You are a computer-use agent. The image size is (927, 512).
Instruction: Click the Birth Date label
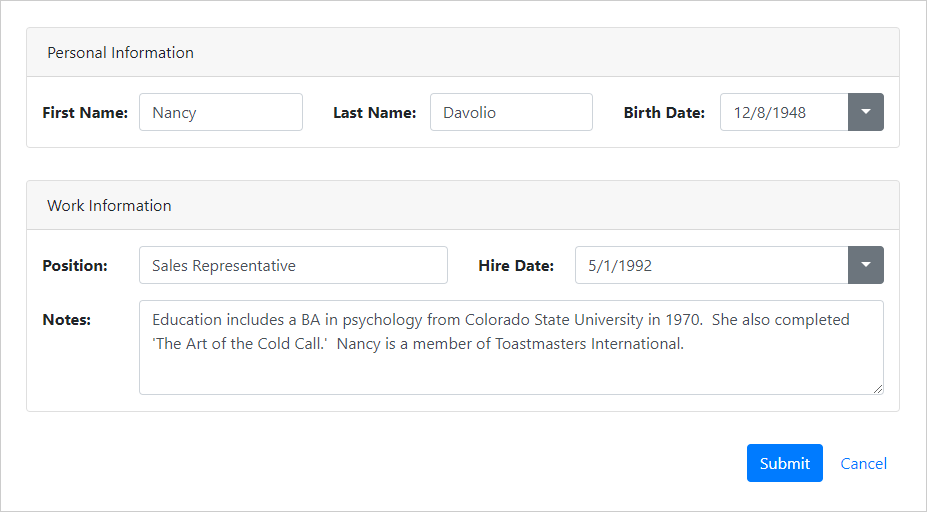point(664,112)
